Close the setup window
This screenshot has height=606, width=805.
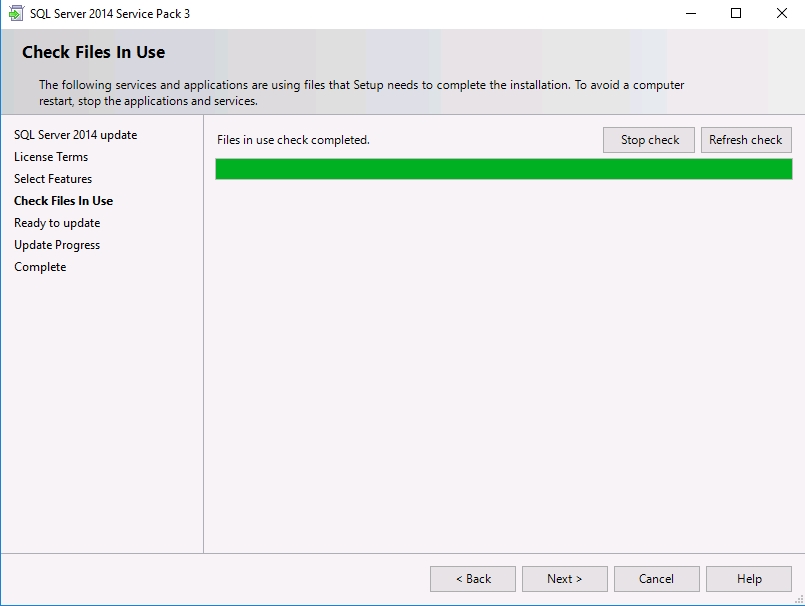coord(781,13)
